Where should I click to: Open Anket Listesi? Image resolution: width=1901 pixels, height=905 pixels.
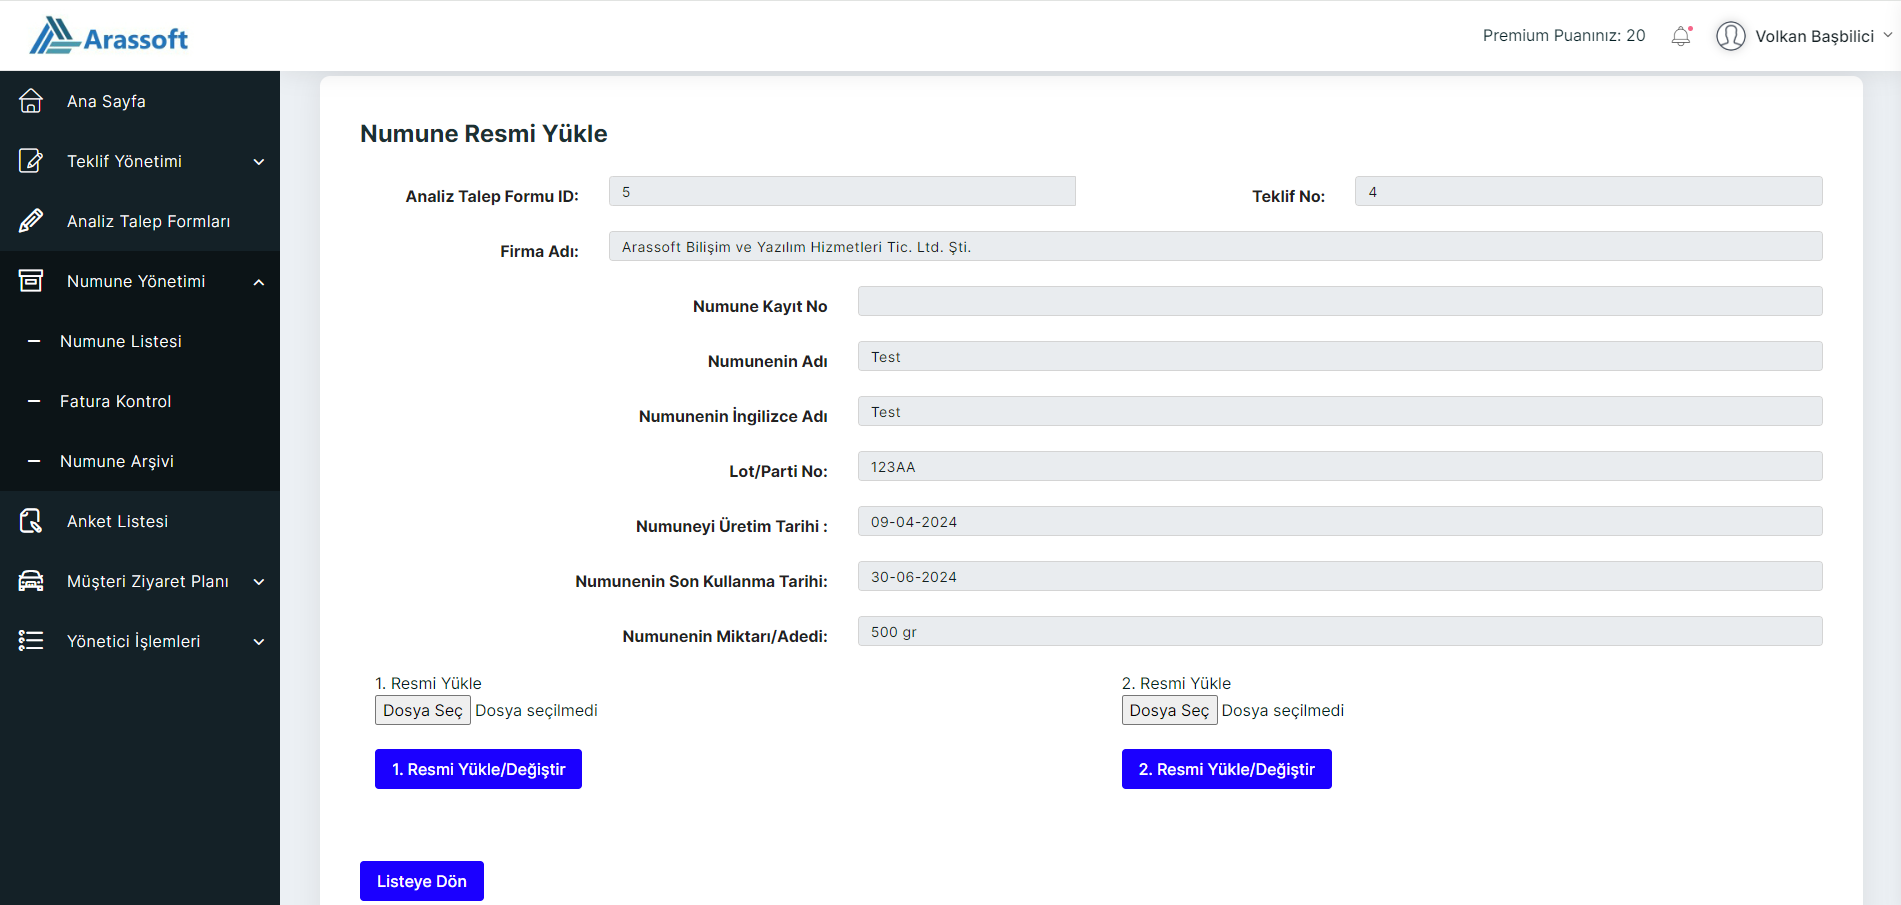pyautogui.click(x=117, y=521)
